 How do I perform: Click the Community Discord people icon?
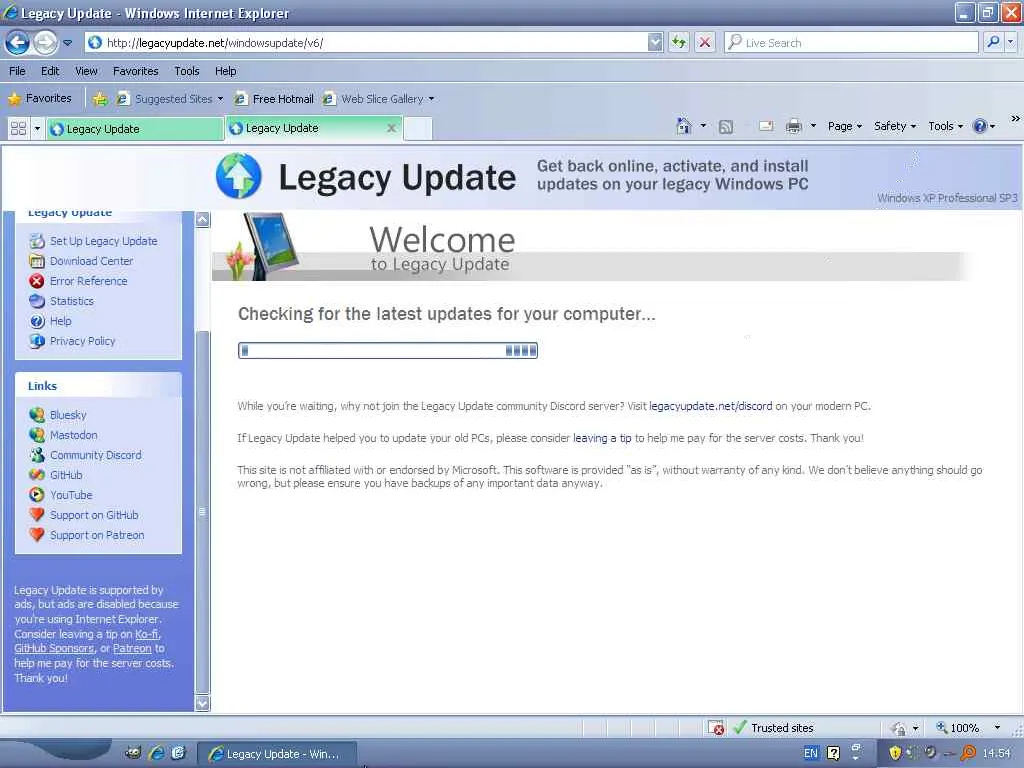[x=37, y=455]
